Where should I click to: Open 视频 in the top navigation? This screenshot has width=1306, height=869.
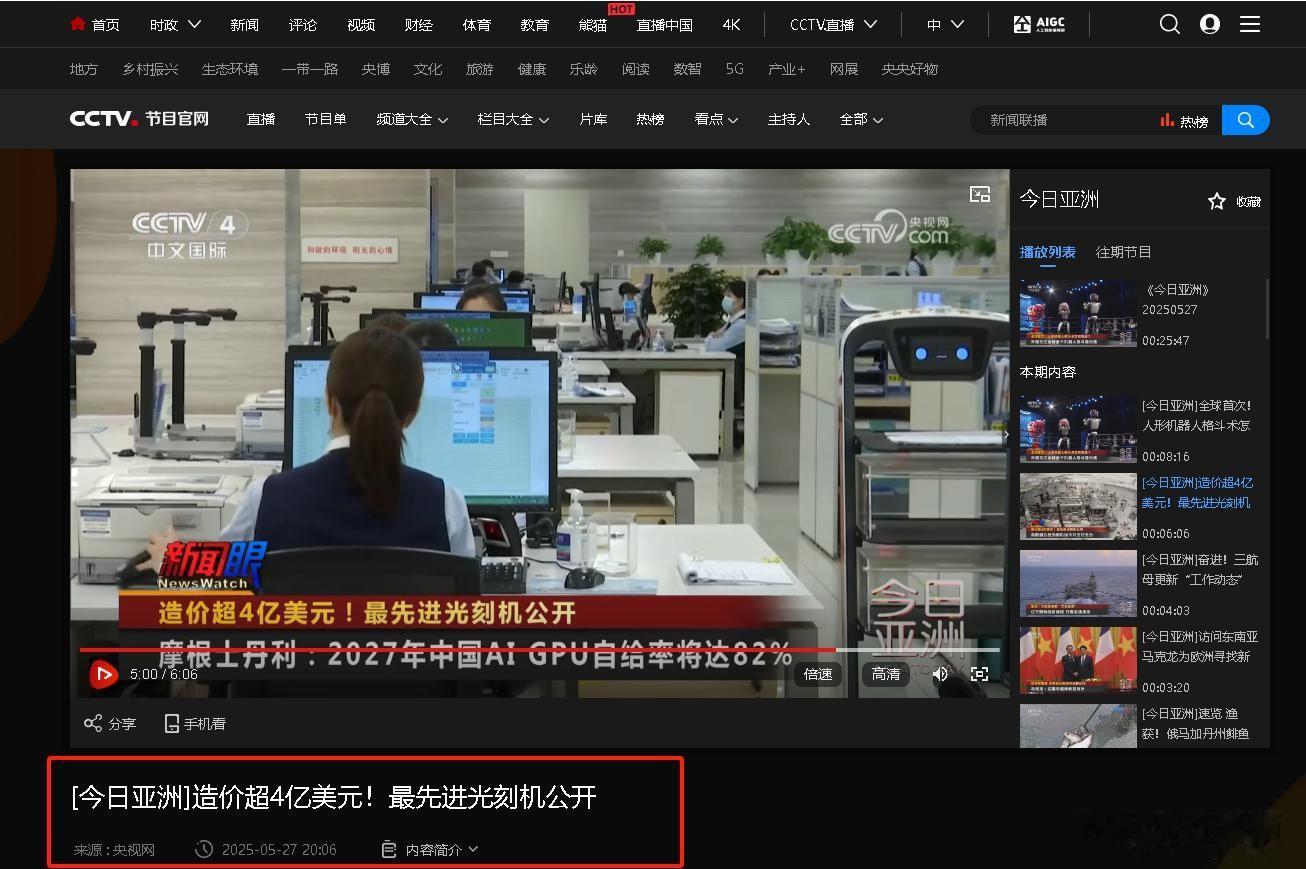coord(361,24)
